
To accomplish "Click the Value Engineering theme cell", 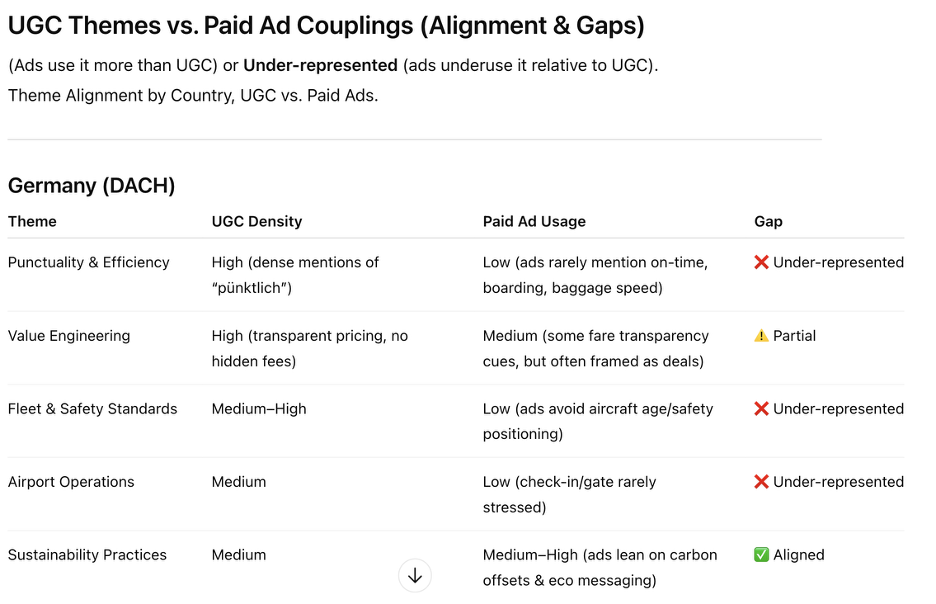I will point(69,336).
